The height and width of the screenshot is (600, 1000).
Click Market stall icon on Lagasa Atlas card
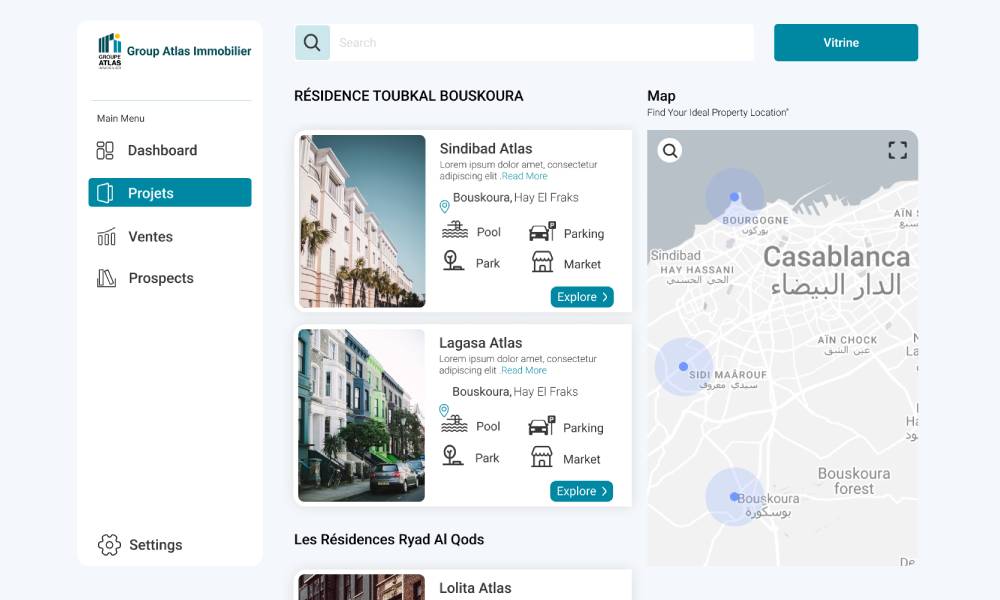pyautogui.click(x=542, y=457)
